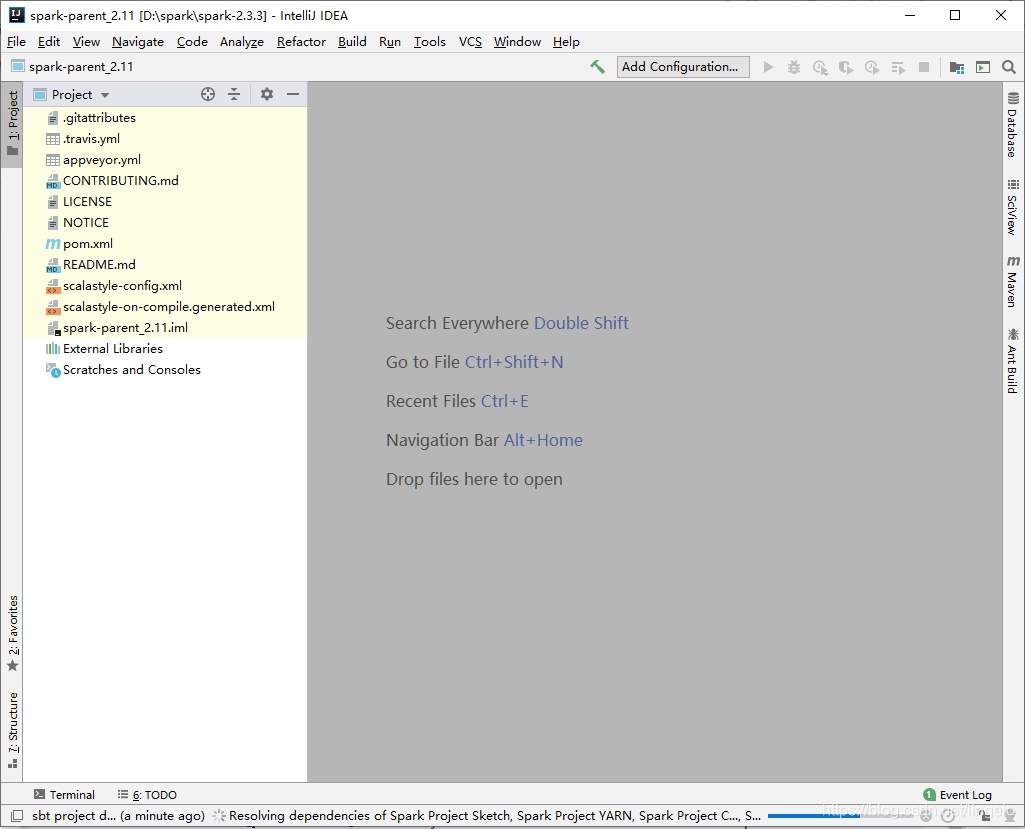Open the Analyze menu

[242, 42]
